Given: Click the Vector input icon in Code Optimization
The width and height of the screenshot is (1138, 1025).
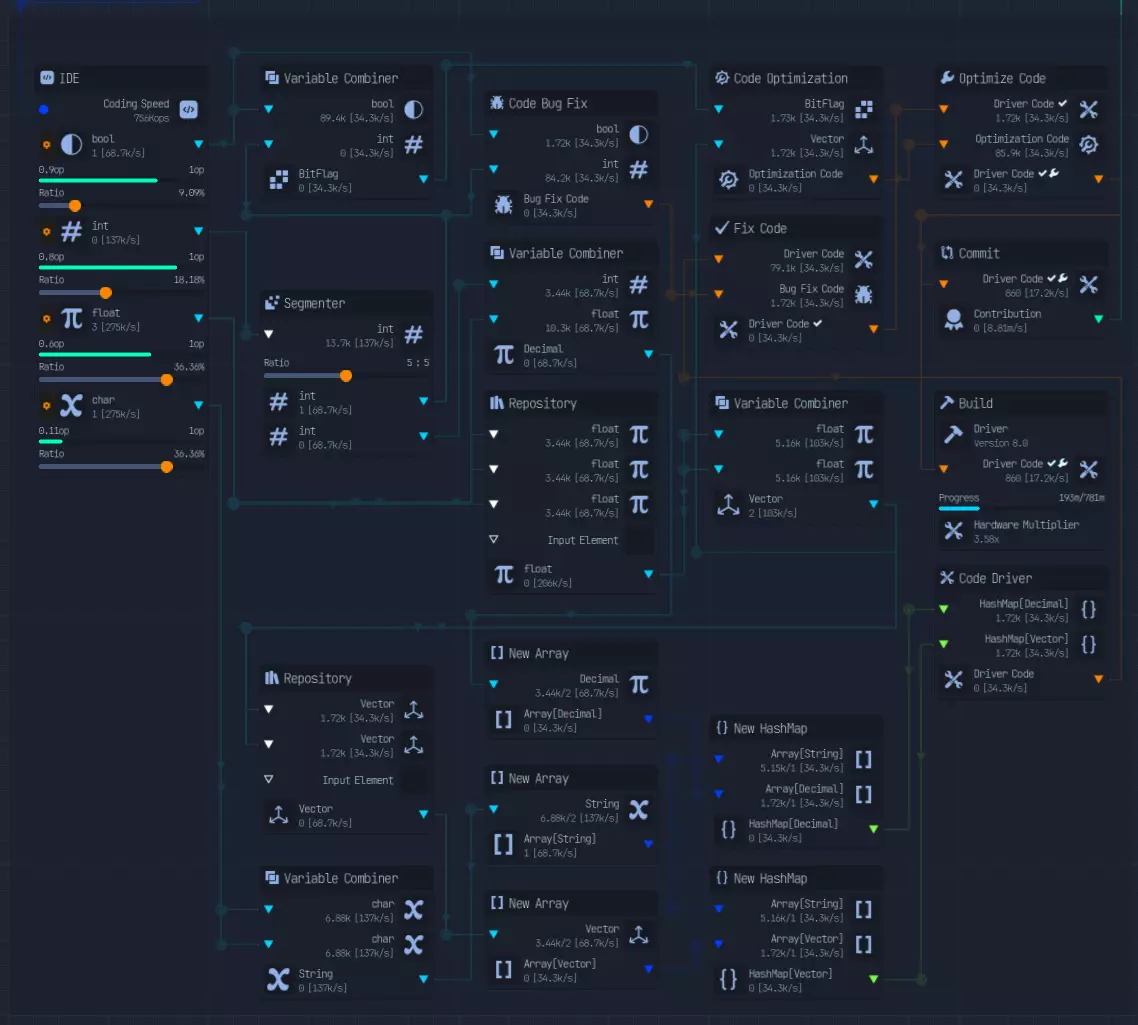Looking at the screenshot, I should click(x=864, y=145).
